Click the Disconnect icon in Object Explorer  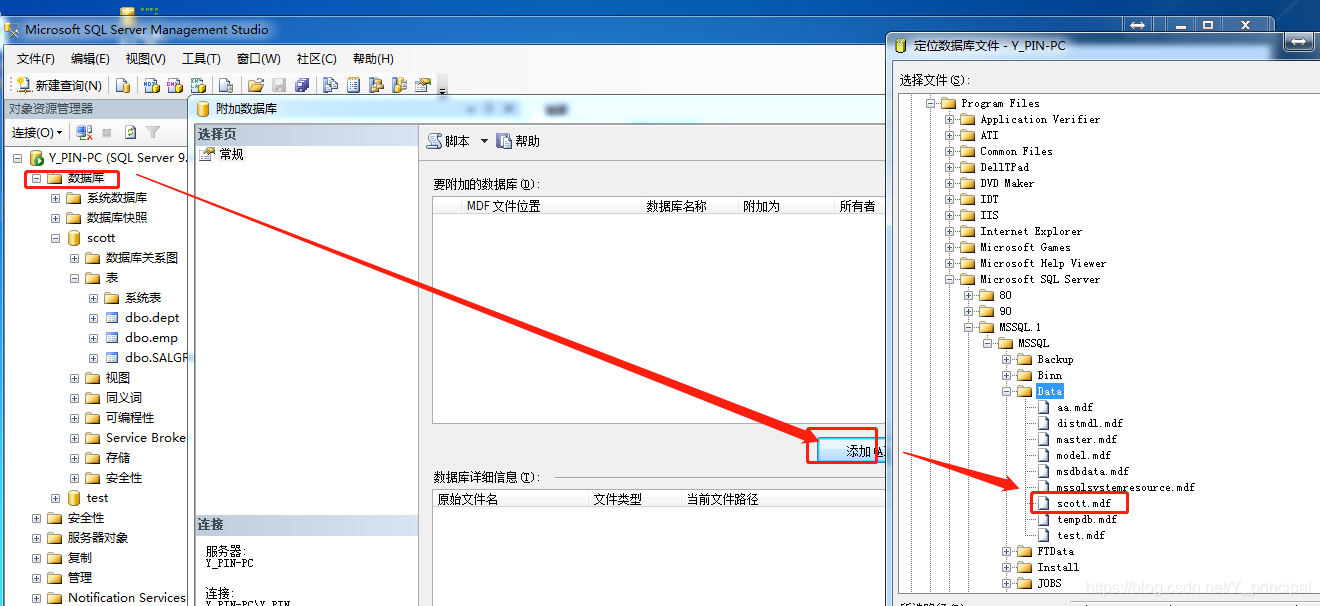click(84, 132)
